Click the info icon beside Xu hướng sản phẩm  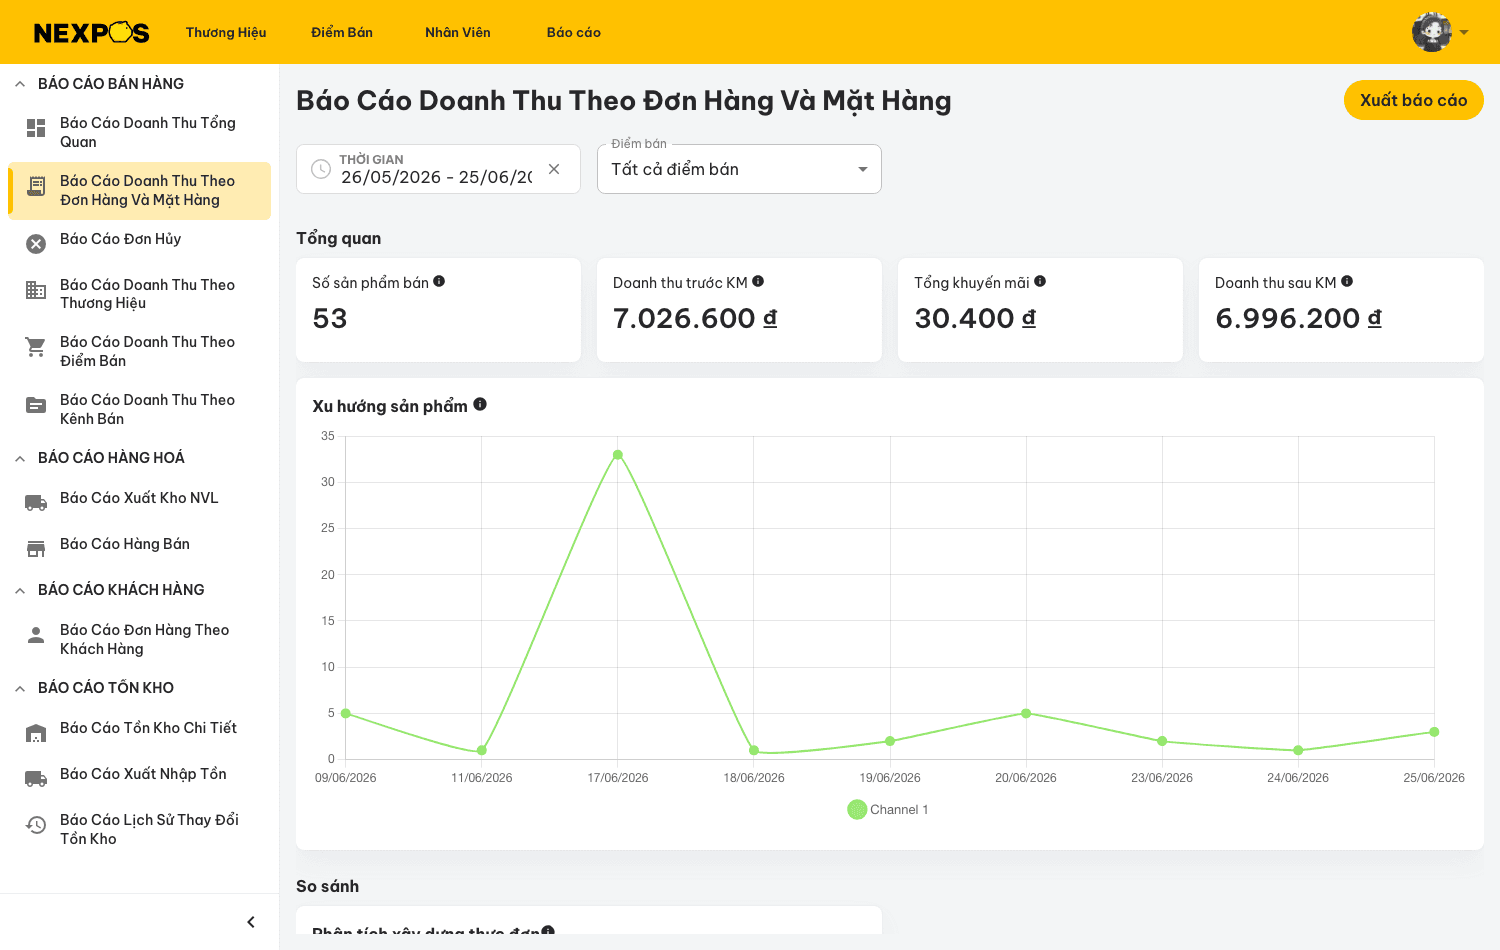click(480, 404)
